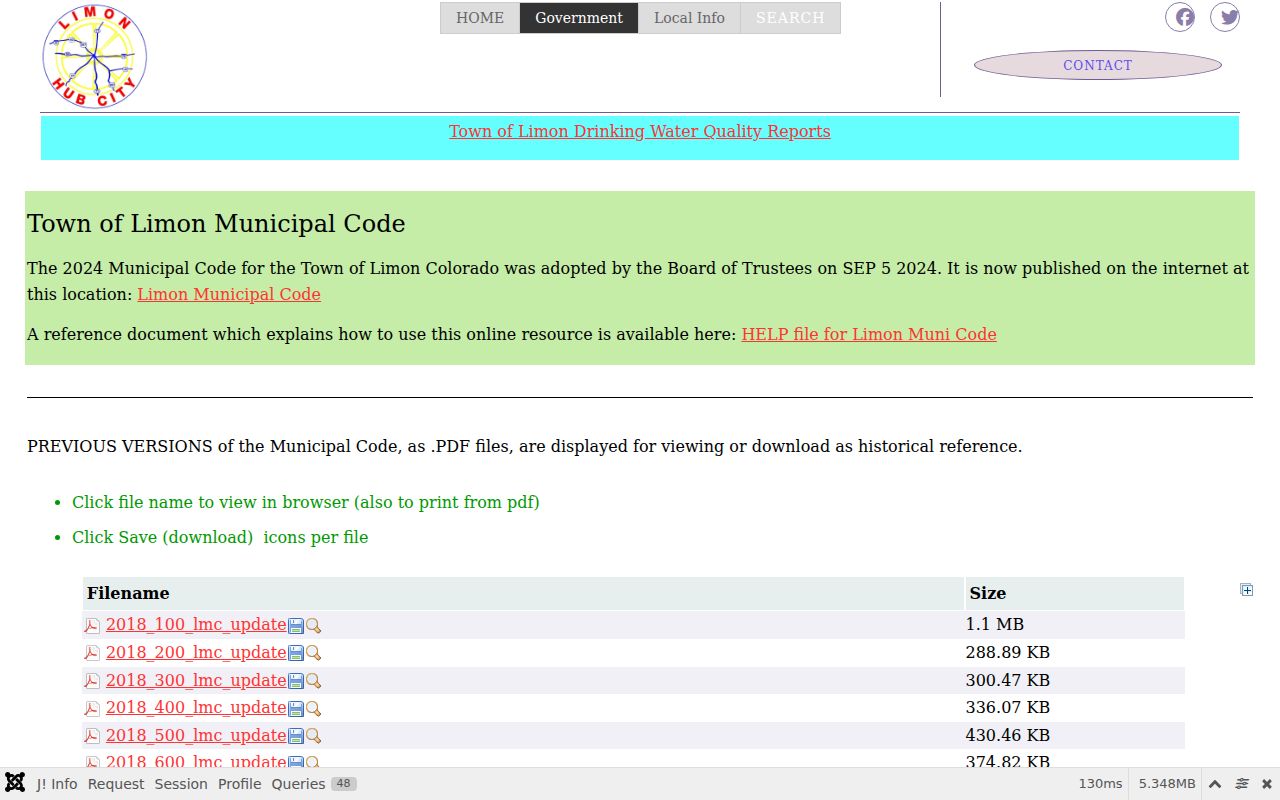Click the PDF icon beside 2018_300_lmc_update
Image resolution: width=1280 pixels, height=800 pixels.
click(92, 681)
